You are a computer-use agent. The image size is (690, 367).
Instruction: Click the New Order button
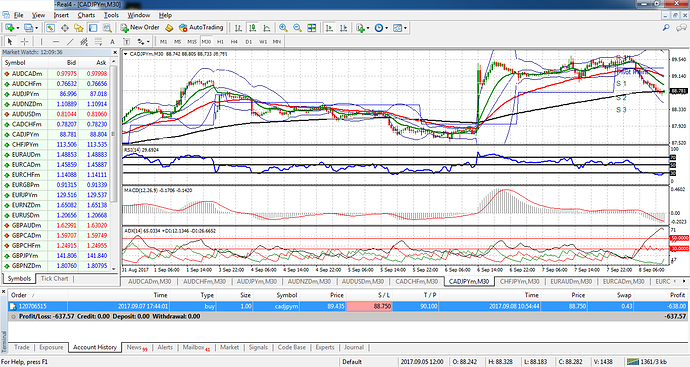tap(140, 27)
